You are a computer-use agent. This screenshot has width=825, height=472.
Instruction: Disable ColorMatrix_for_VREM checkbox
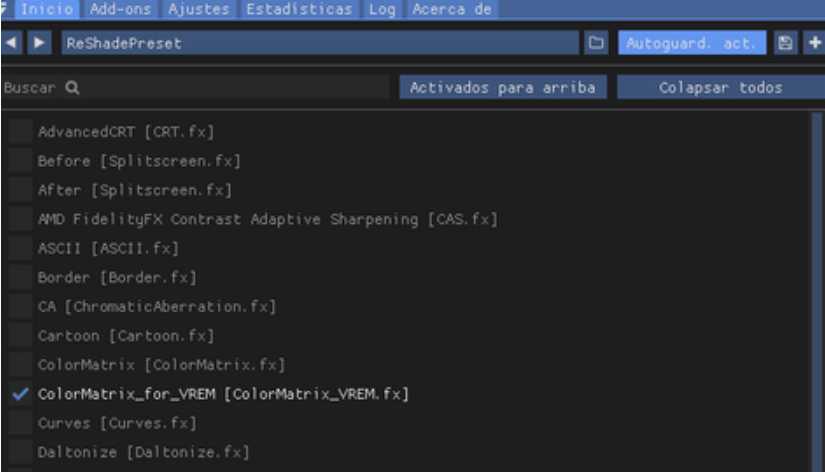(20, 394)
